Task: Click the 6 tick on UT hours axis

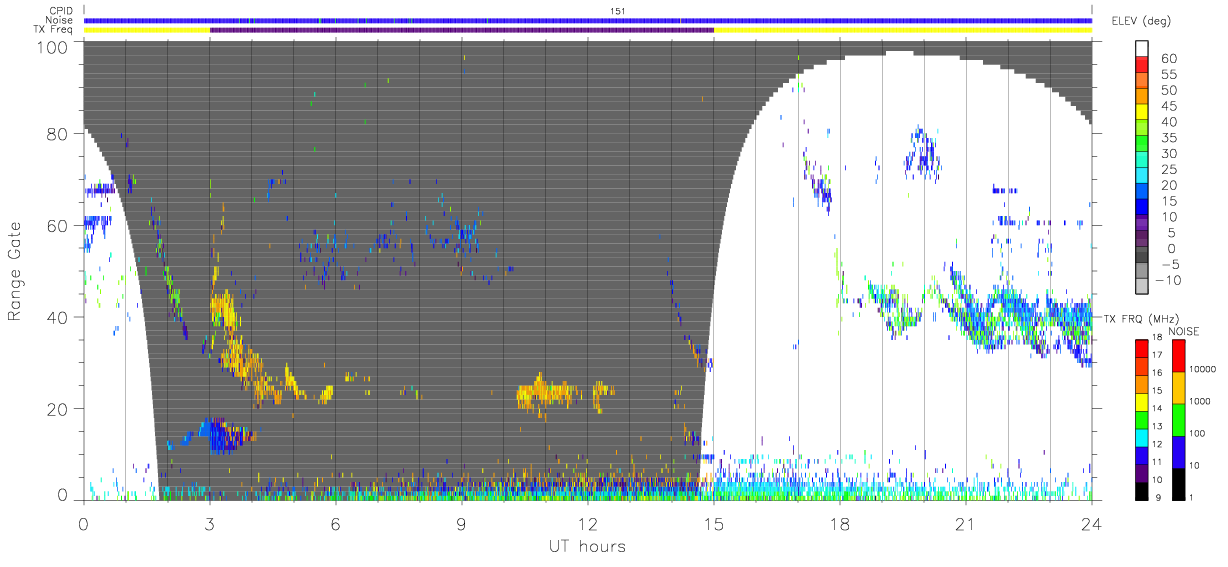Action: pyautogui.click(x=335, y=523)
